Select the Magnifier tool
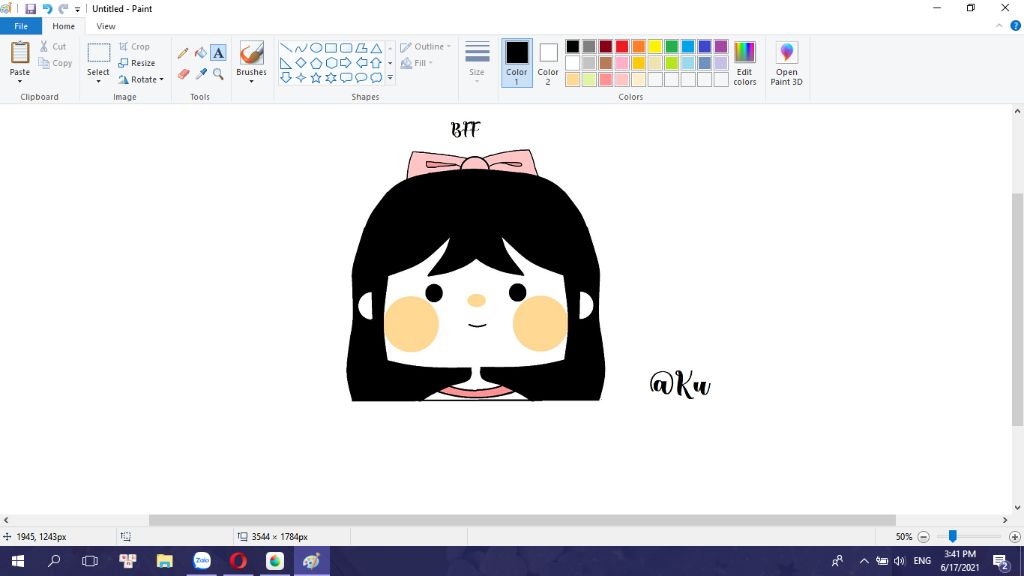 point(218,74)
